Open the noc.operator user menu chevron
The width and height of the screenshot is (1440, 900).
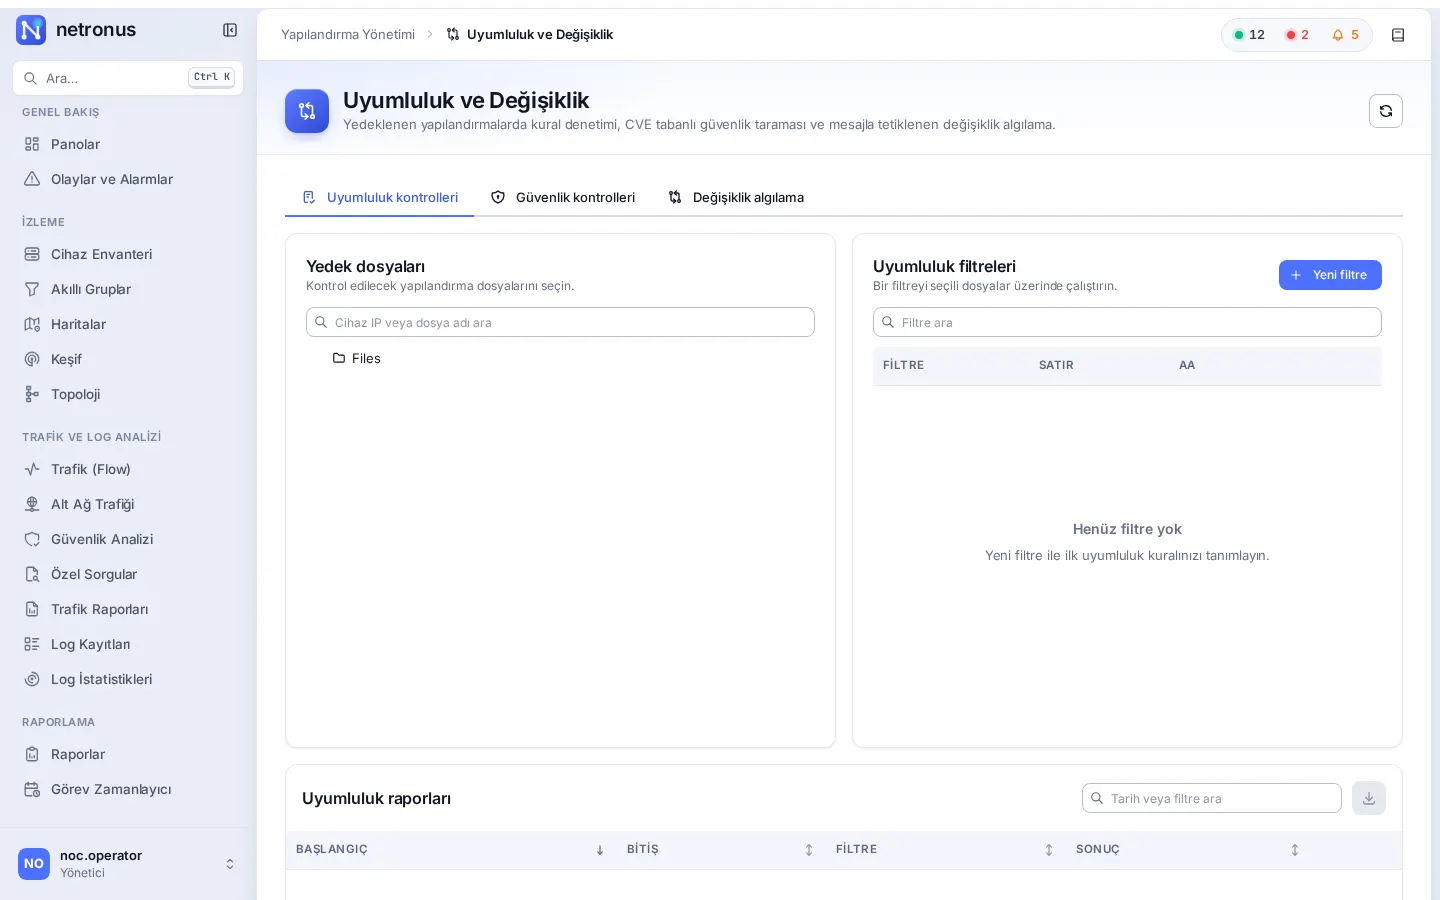[x=230, y=864]
